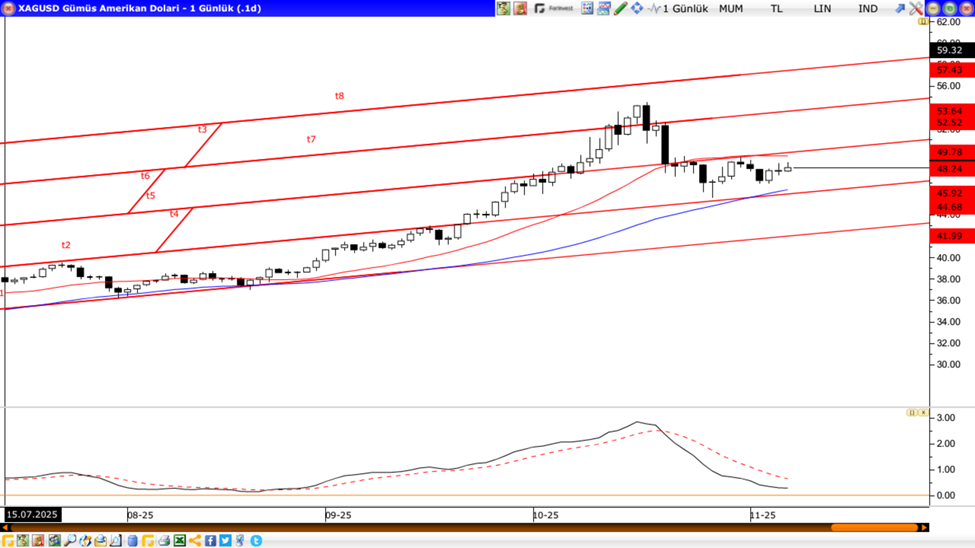This screenshot has height=548, width=975.
Task: Open the 1 Günlük period selector
Action: tap(684, 8)
